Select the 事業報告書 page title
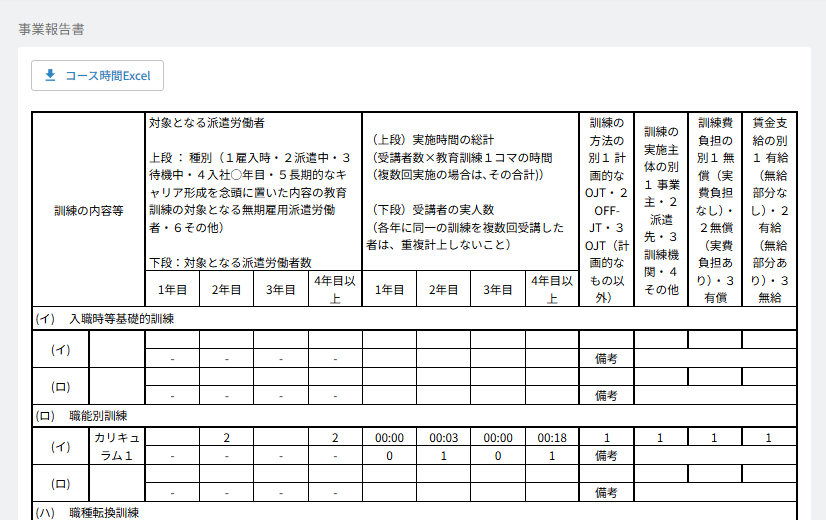 pos(51,29)
